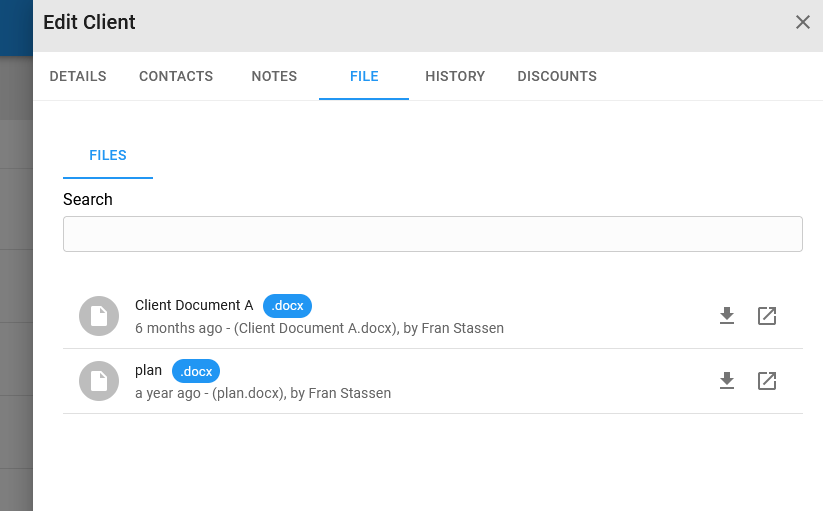Screen dimensions: 823x511
Task: Download the Client Document A file
Action: pos(726,316)
